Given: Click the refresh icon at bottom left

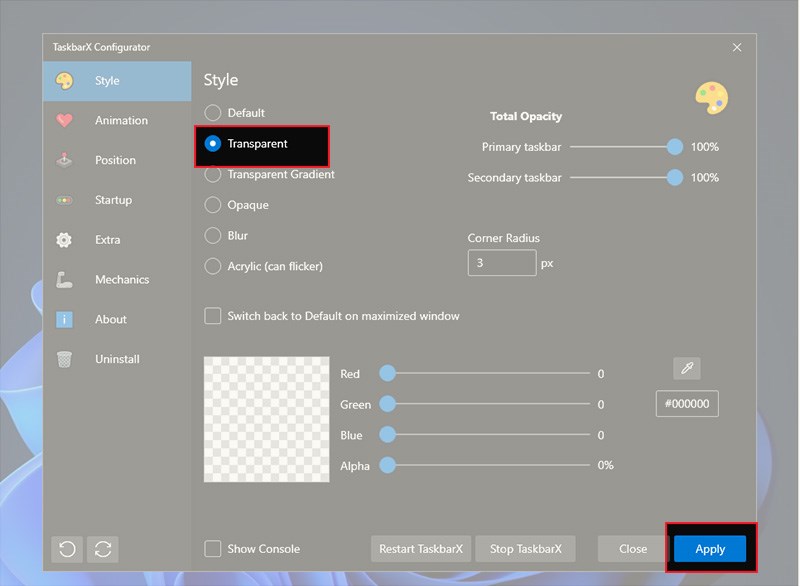Looking at the screenshot, I should 102,548.
